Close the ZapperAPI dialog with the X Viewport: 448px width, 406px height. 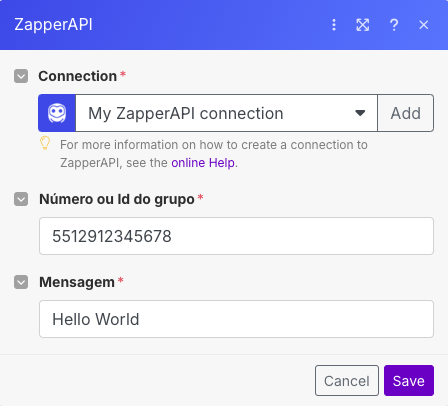[x=424, y=25]
